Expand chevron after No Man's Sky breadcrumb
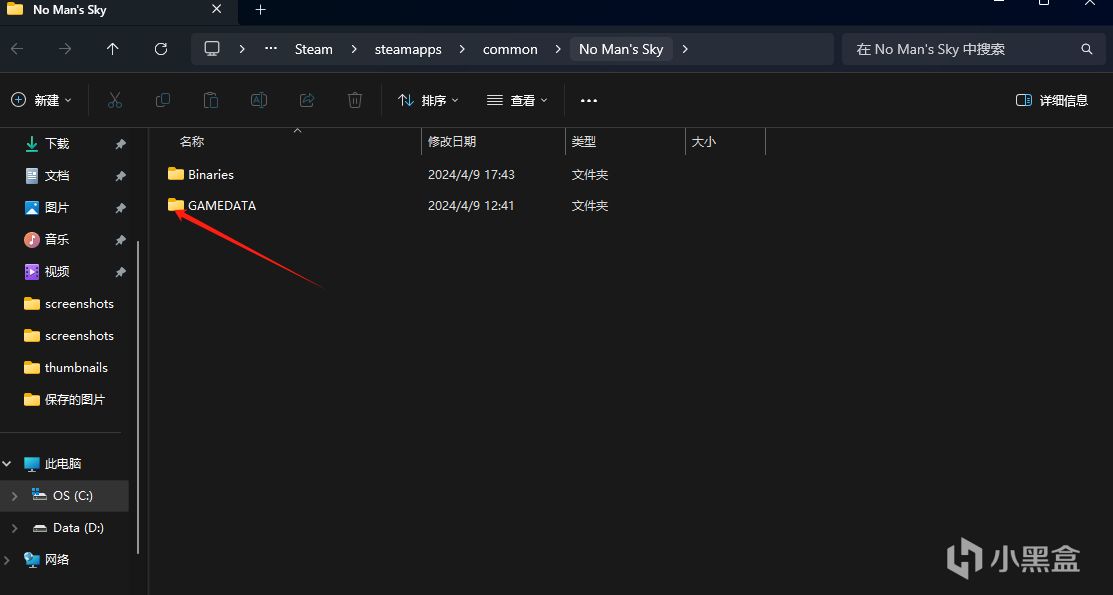 pyautogui.click(x=685, y=49)
